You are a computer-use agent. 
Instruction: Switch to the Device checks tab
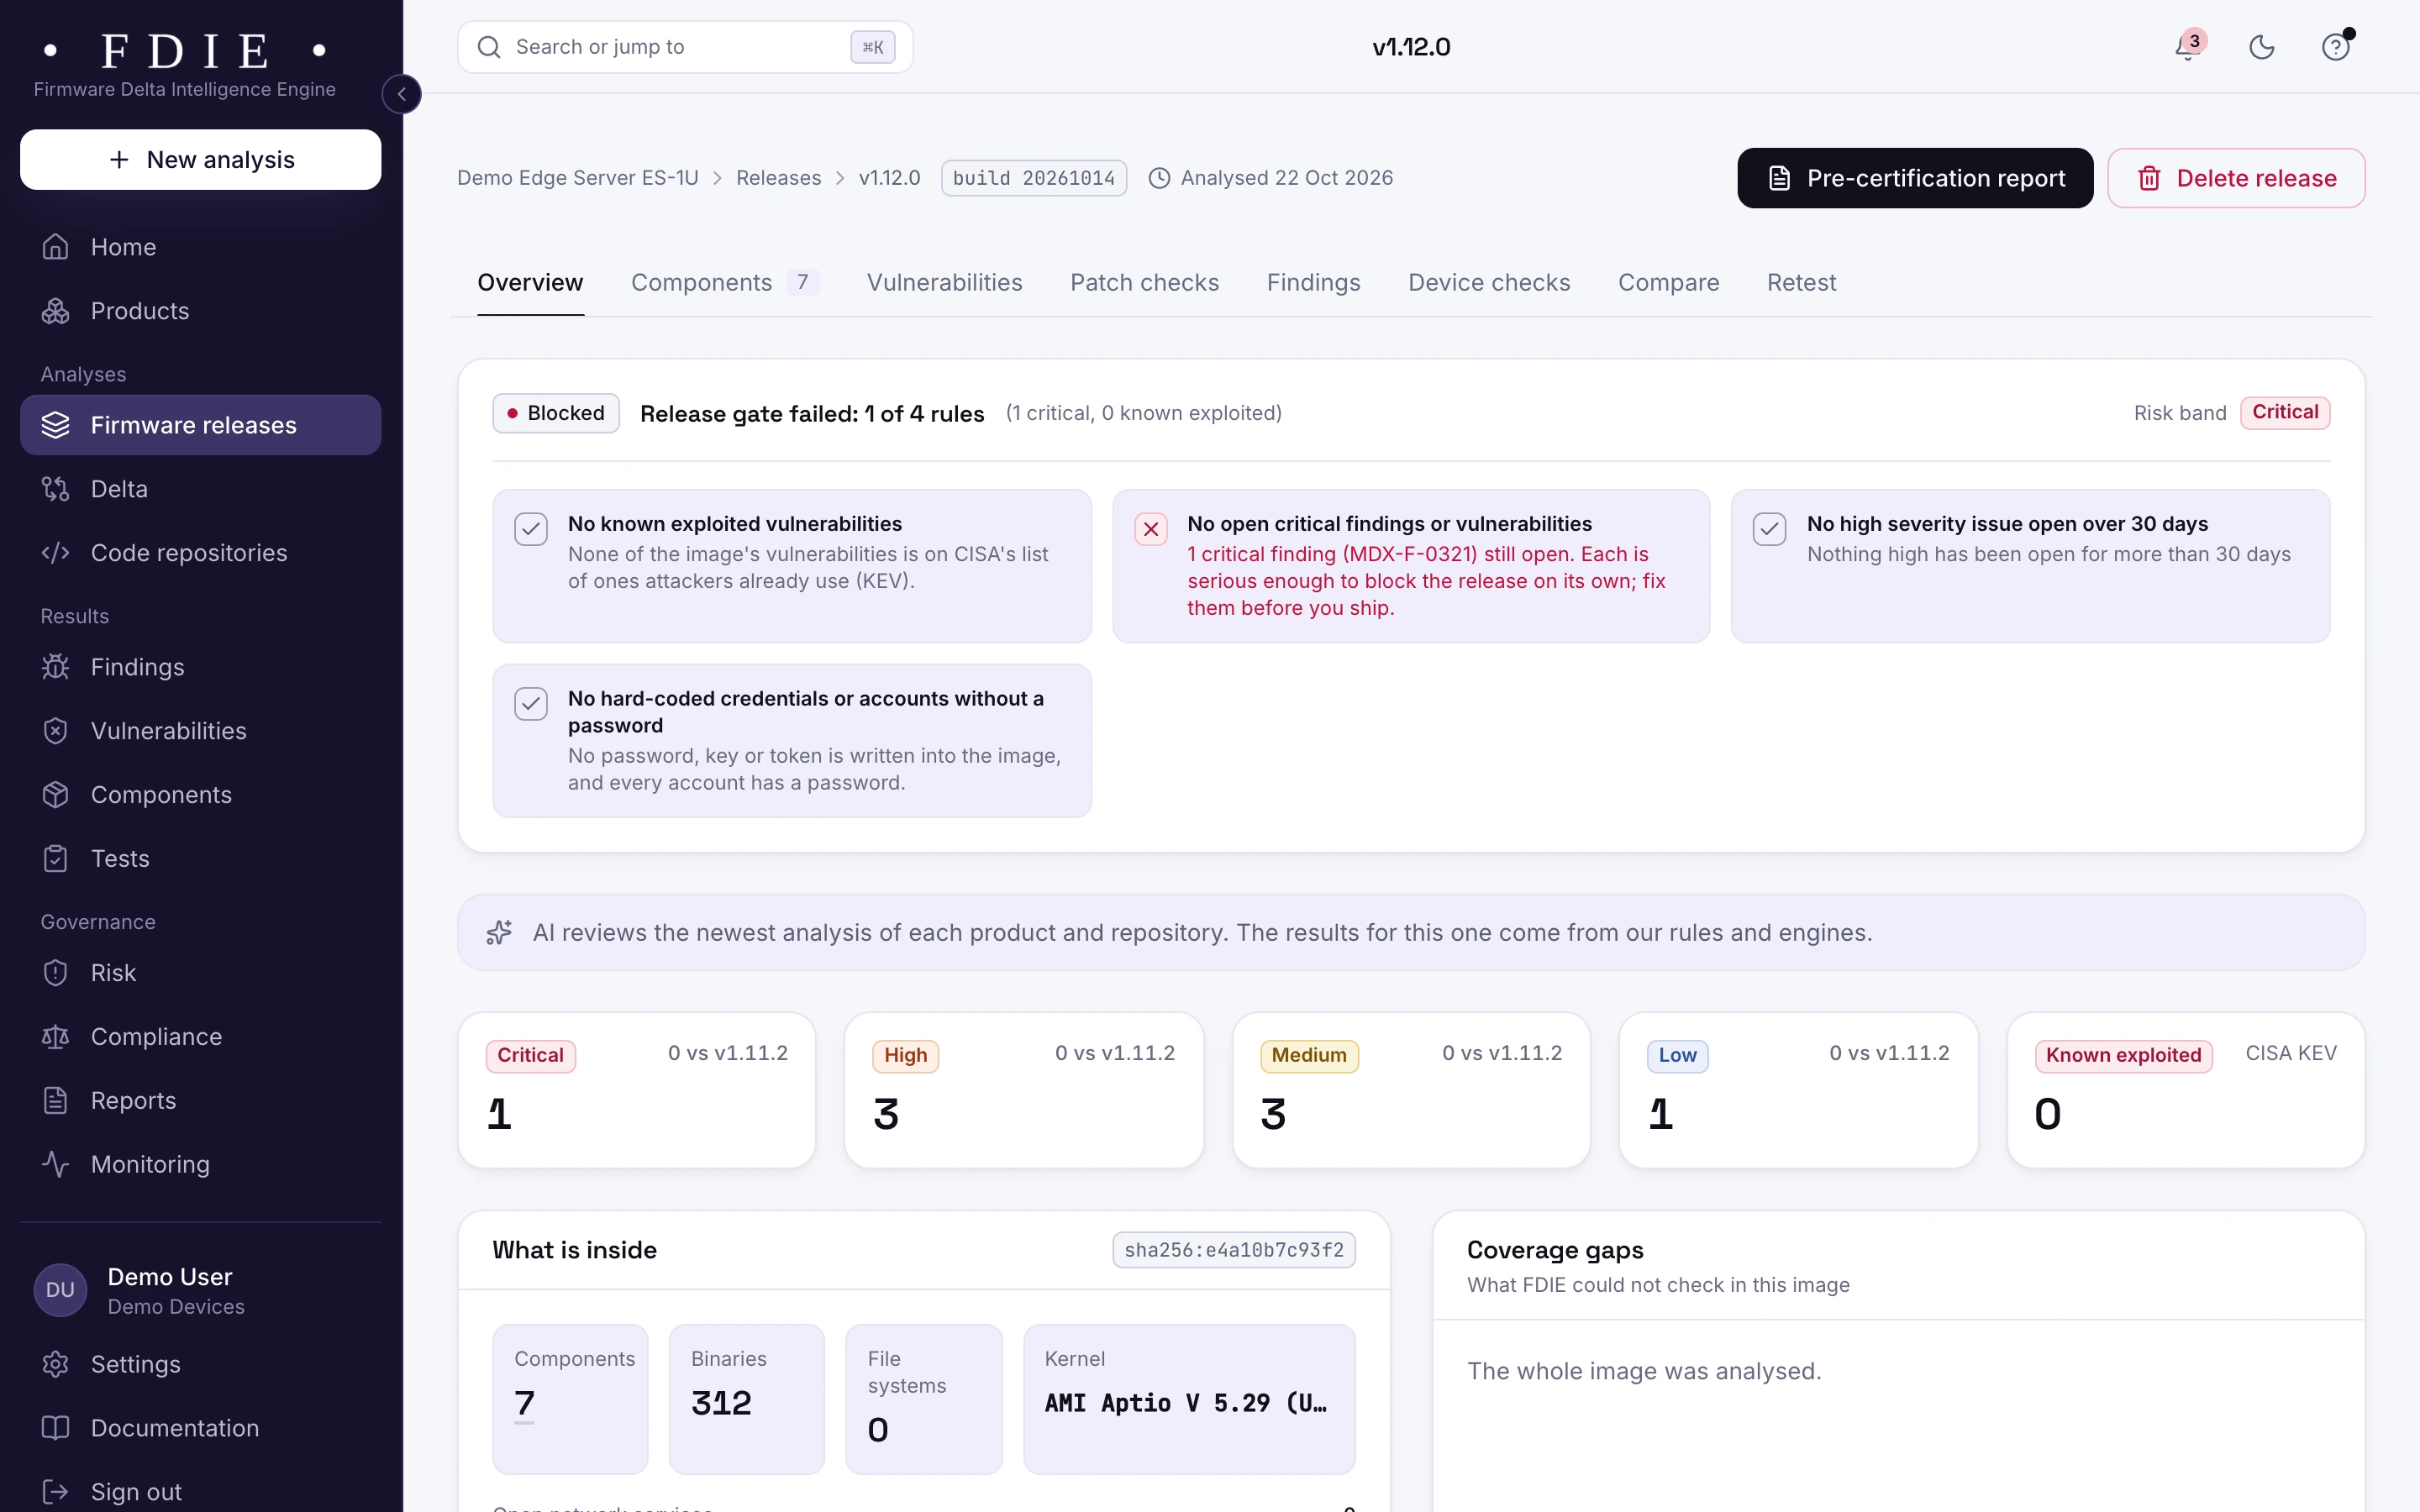coord(1489,283)
